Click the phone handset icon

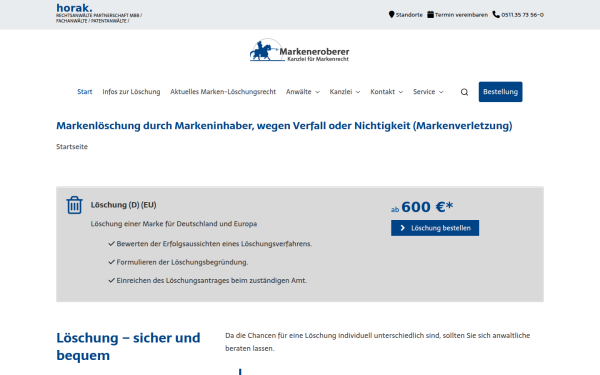pos(496,15)
